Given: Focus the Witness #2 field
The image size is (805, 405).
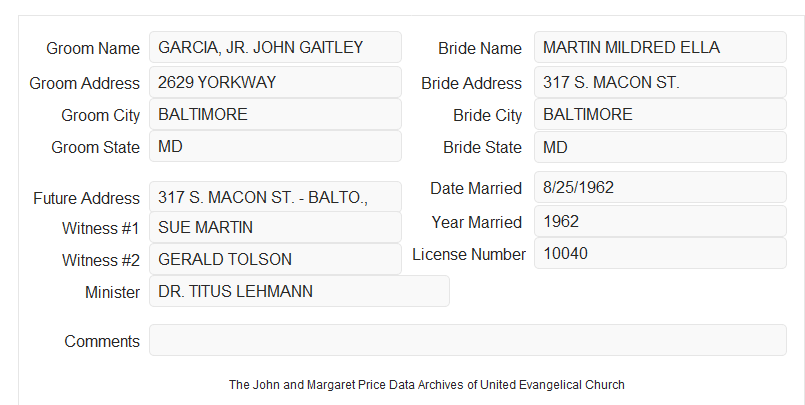Looking at the screenshot, I should click(x=275, y=259).
